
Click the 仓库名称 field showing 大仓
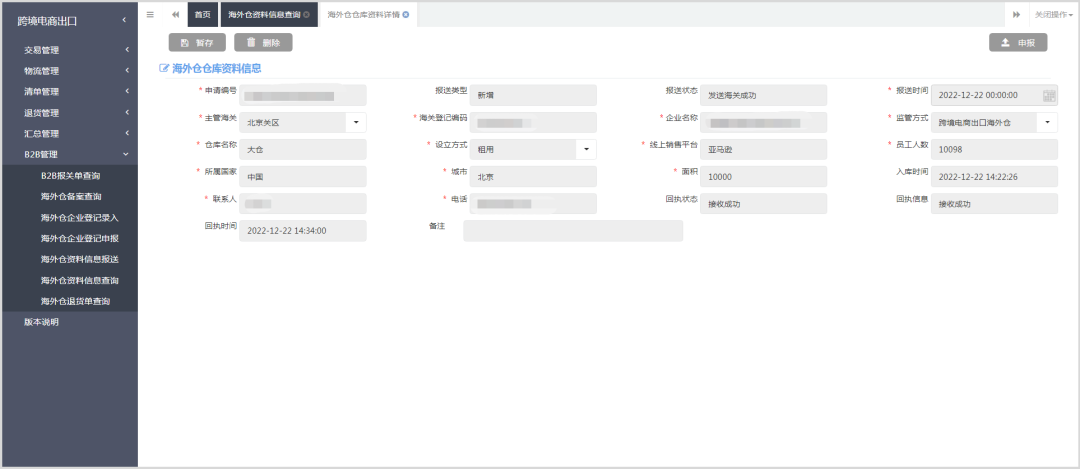302,149
